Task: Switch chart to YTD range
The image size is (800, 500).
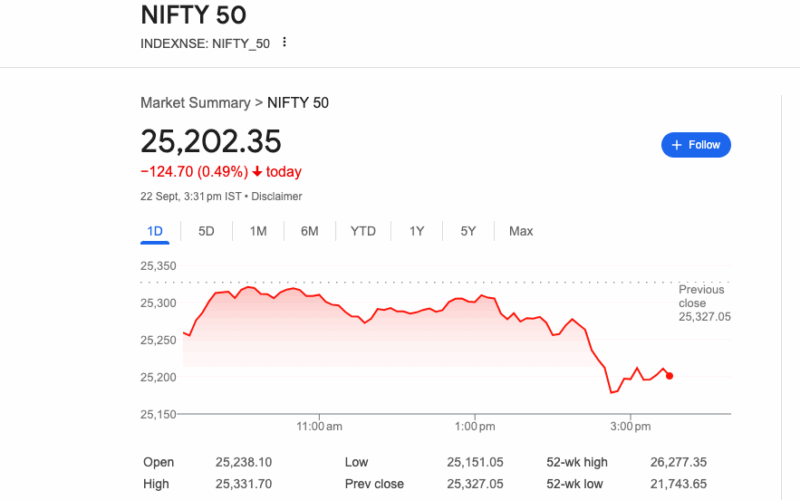Action: [x=363, y=231]
